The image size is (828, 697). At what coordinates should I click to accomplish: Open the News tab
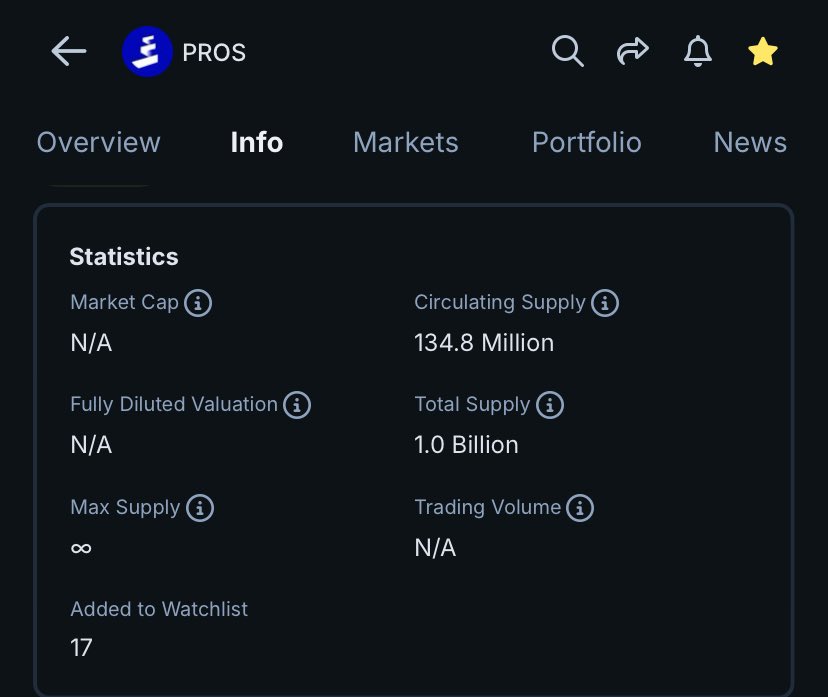[x=750, y=143]
